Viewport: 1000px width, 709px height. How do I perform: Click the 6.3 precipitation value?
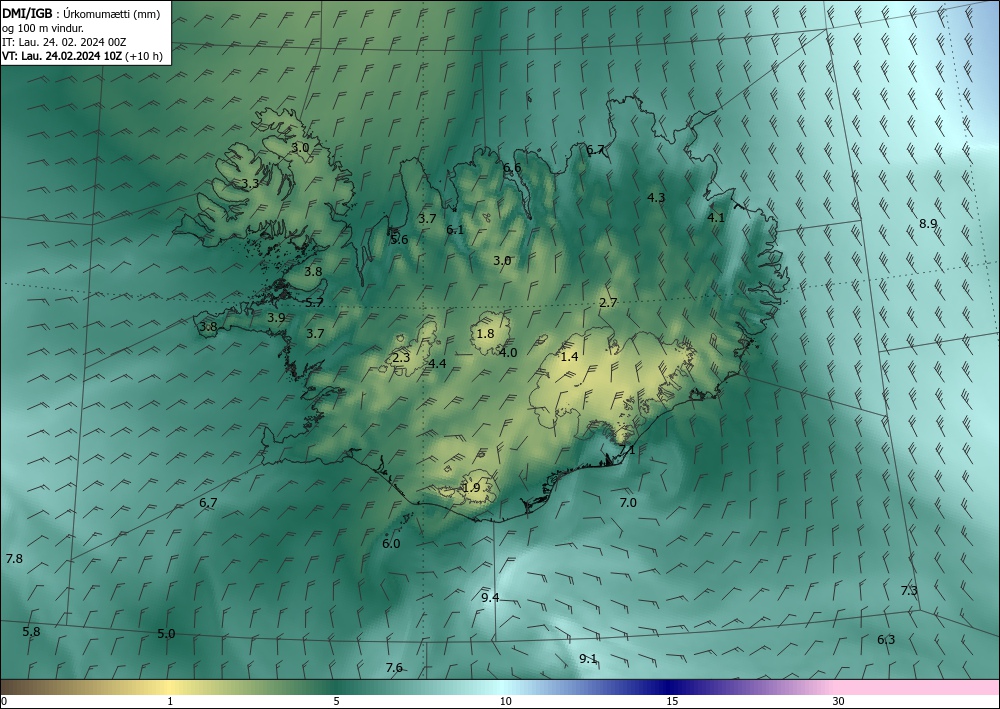tap(886, 640)
